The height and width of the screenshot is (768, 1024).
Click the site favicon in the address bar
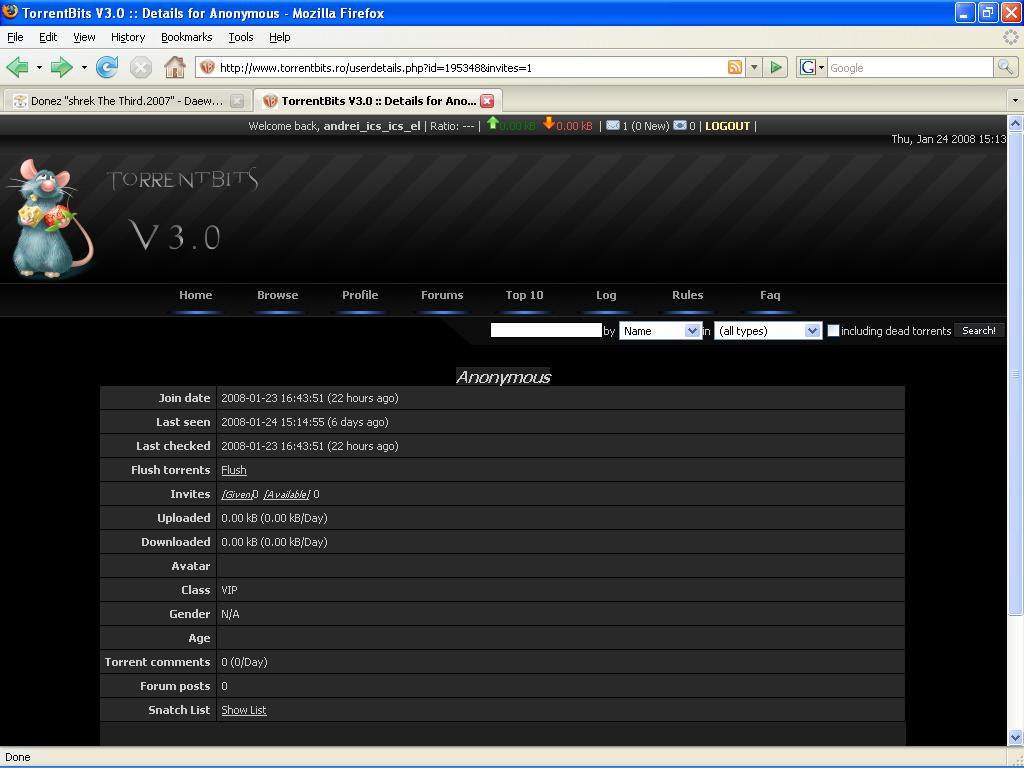point(207,67)
